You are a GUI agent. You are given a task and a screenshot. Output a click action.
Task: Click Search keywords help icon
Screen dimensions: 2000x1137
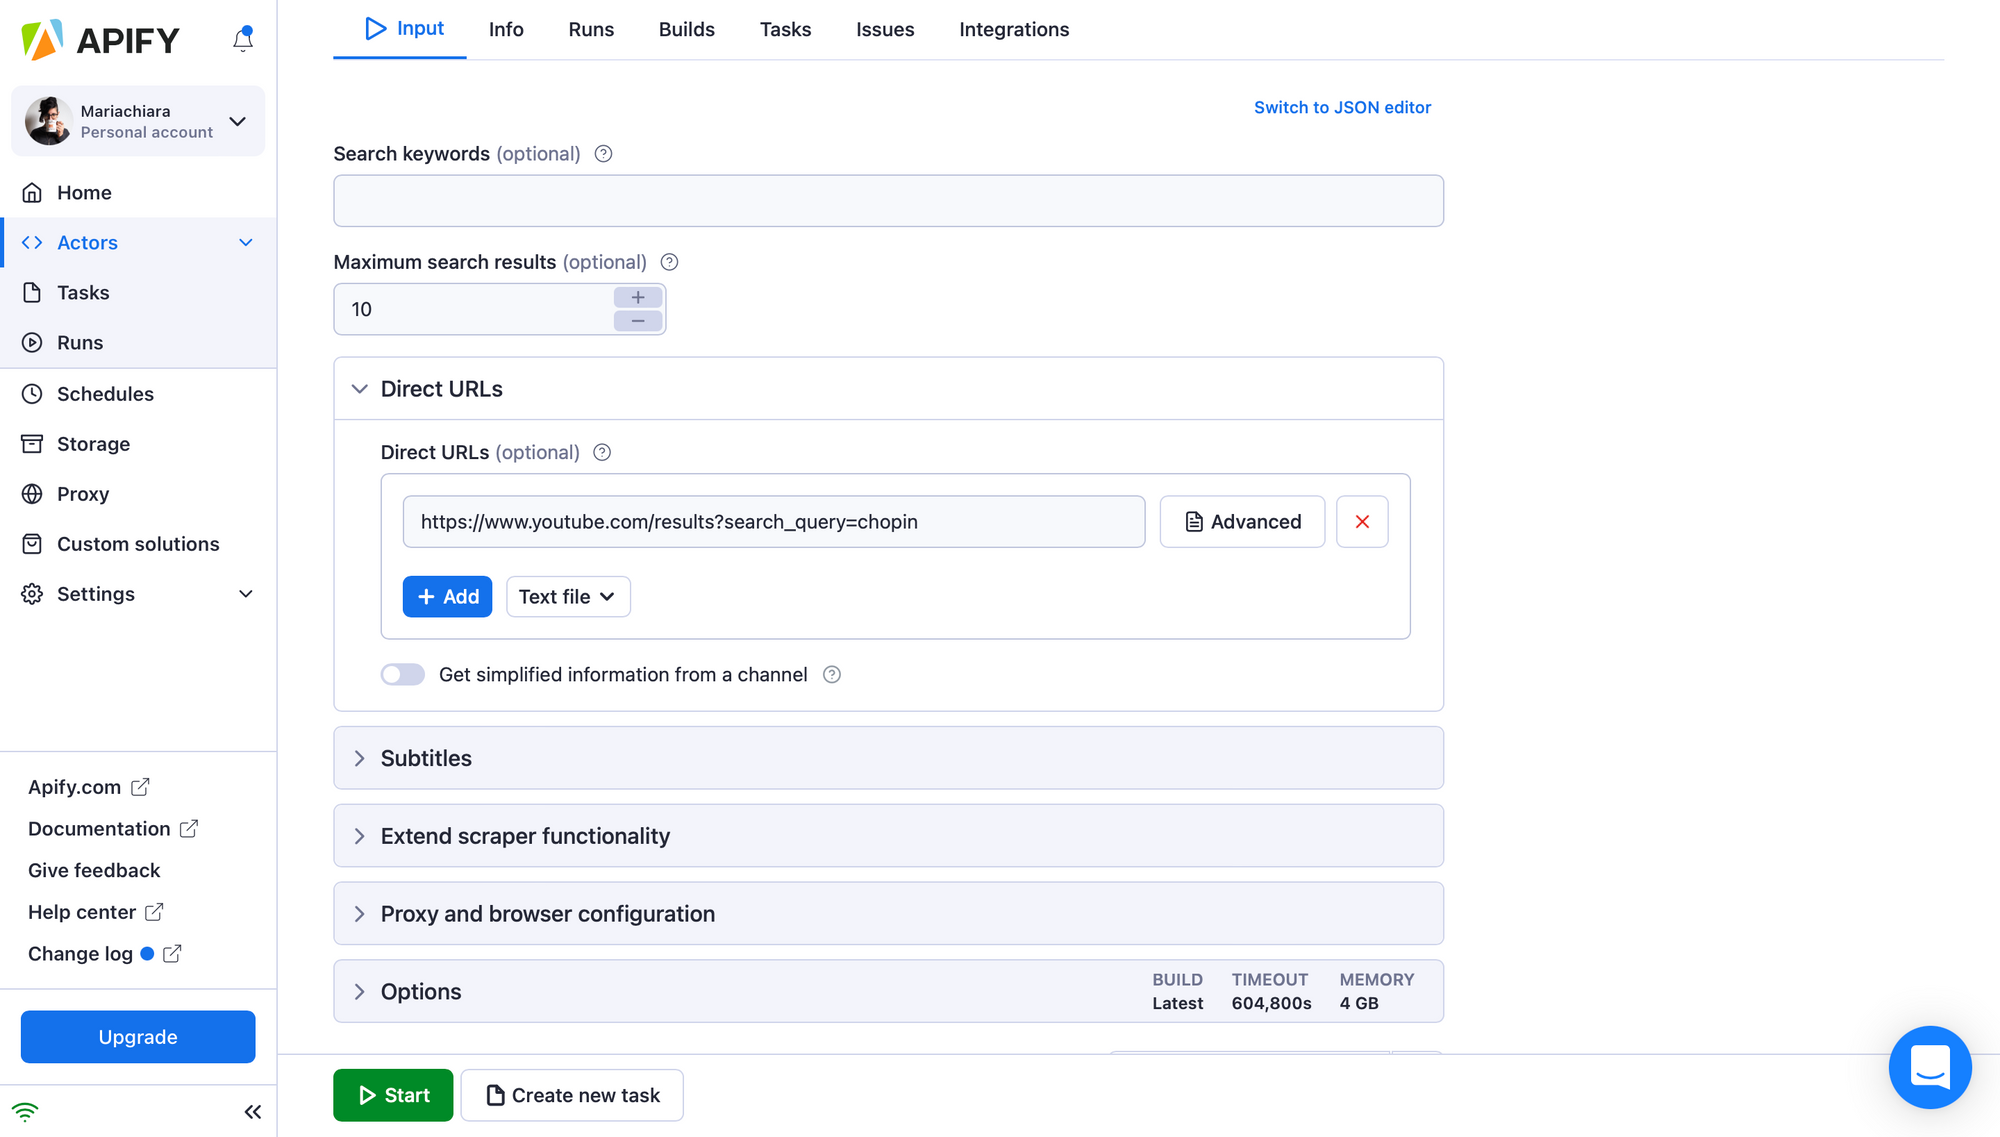(603, 154)
